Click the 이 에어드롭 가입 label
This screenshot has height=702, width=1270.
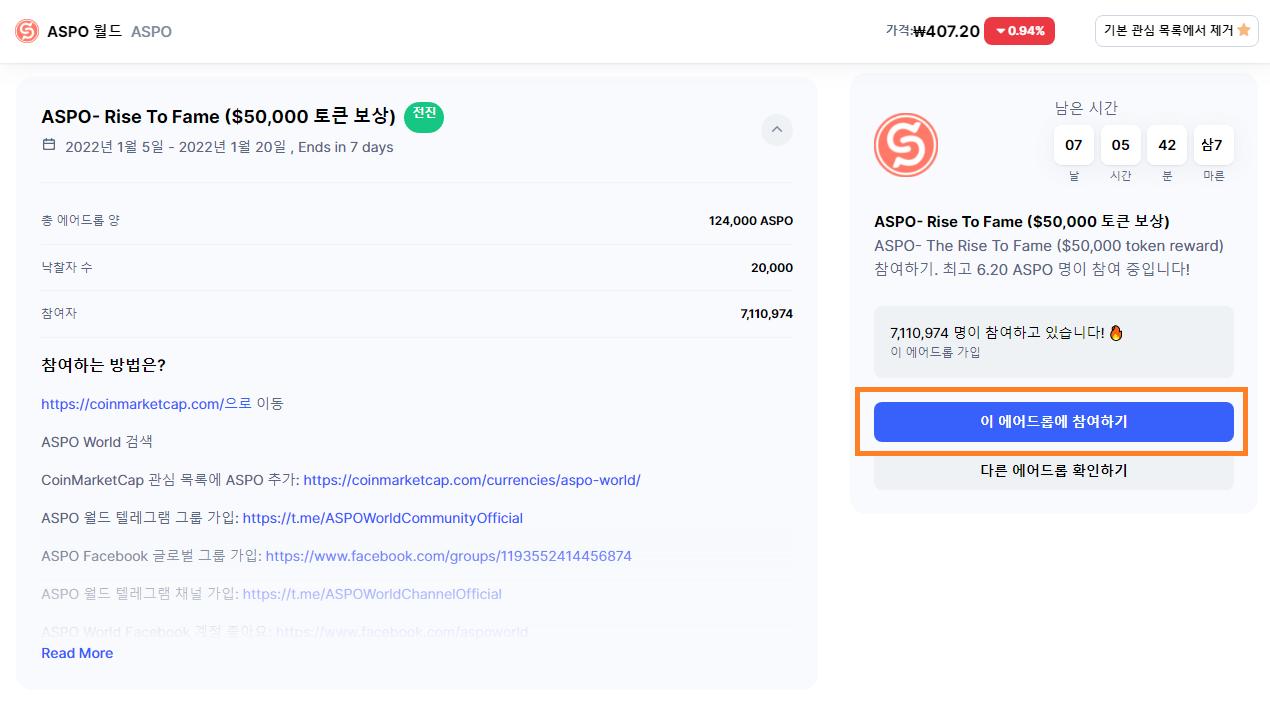click(x=935, y=352)
